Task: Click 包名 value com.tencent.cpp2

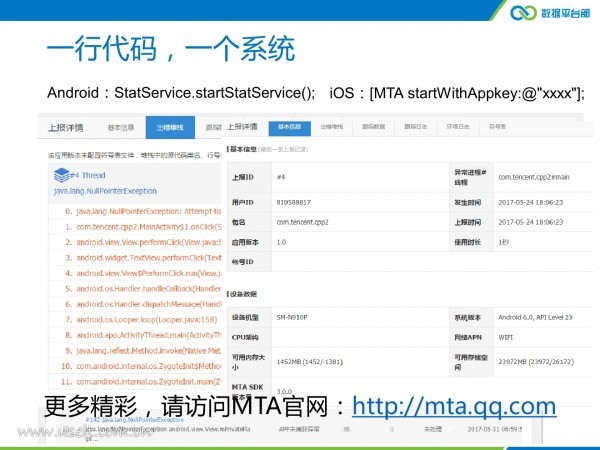Action: coord(303,222)
